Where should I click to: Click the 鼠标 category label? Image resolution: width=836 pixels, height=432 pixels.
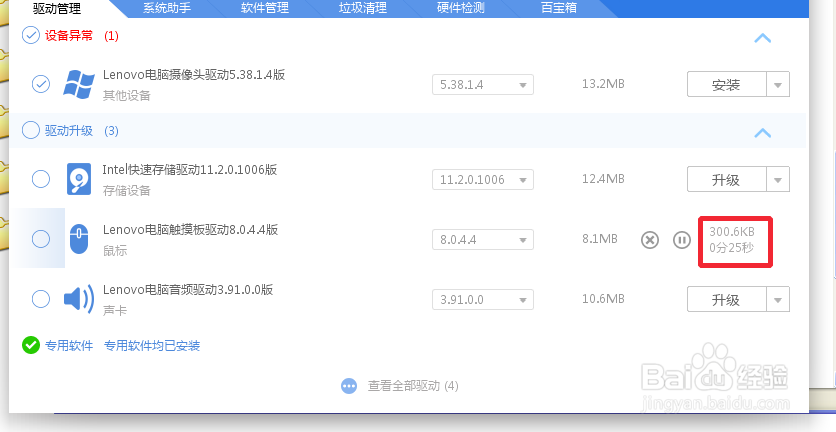(115, 251)
